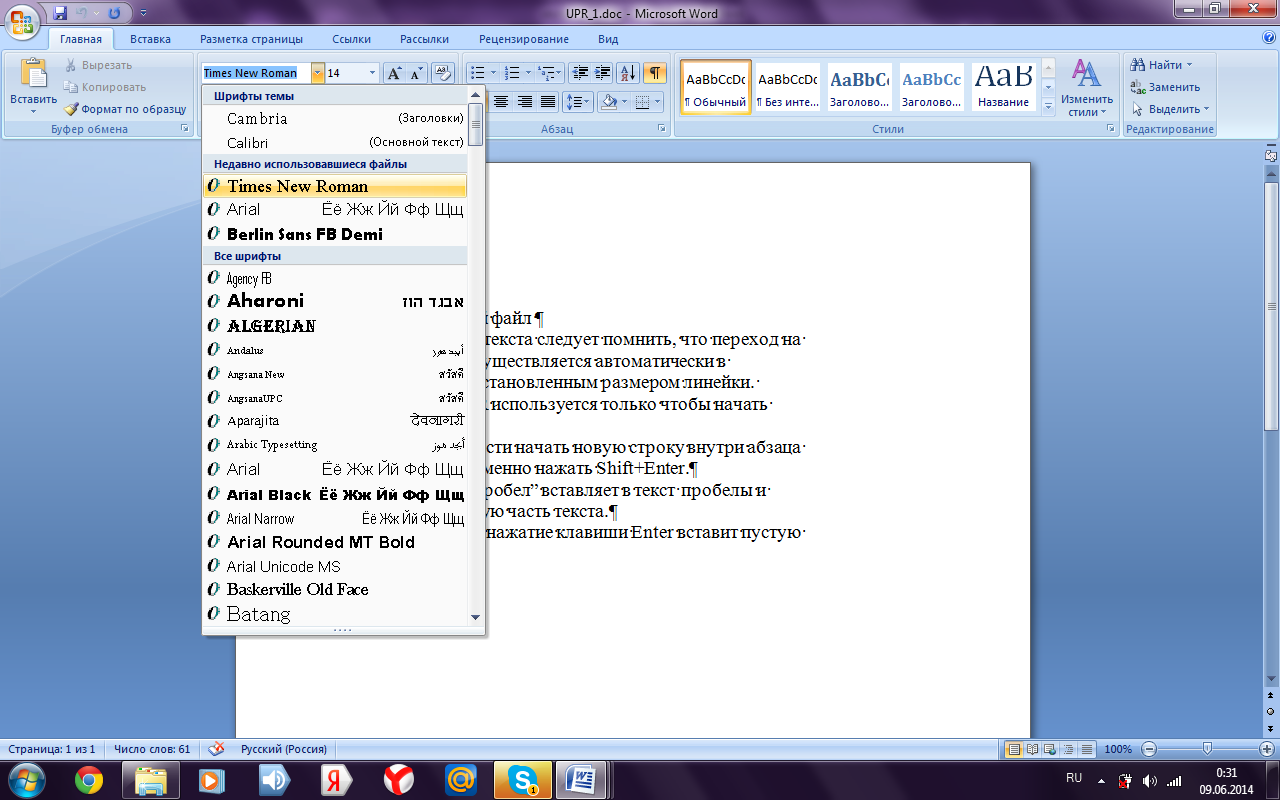This screenshot has width=1280, height=800.
Task: Open the line spacing dropdown
Action: tap(577, 102)
